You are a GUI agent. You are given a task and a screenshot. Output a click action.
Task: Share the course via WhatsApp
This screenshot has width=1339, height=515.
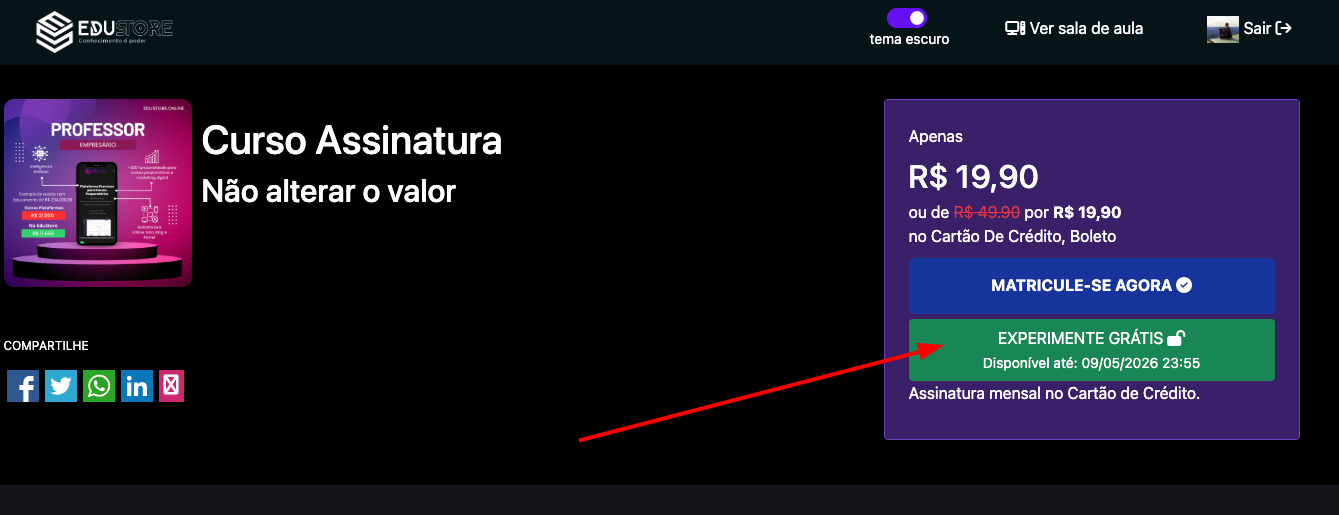pos(99,386)
